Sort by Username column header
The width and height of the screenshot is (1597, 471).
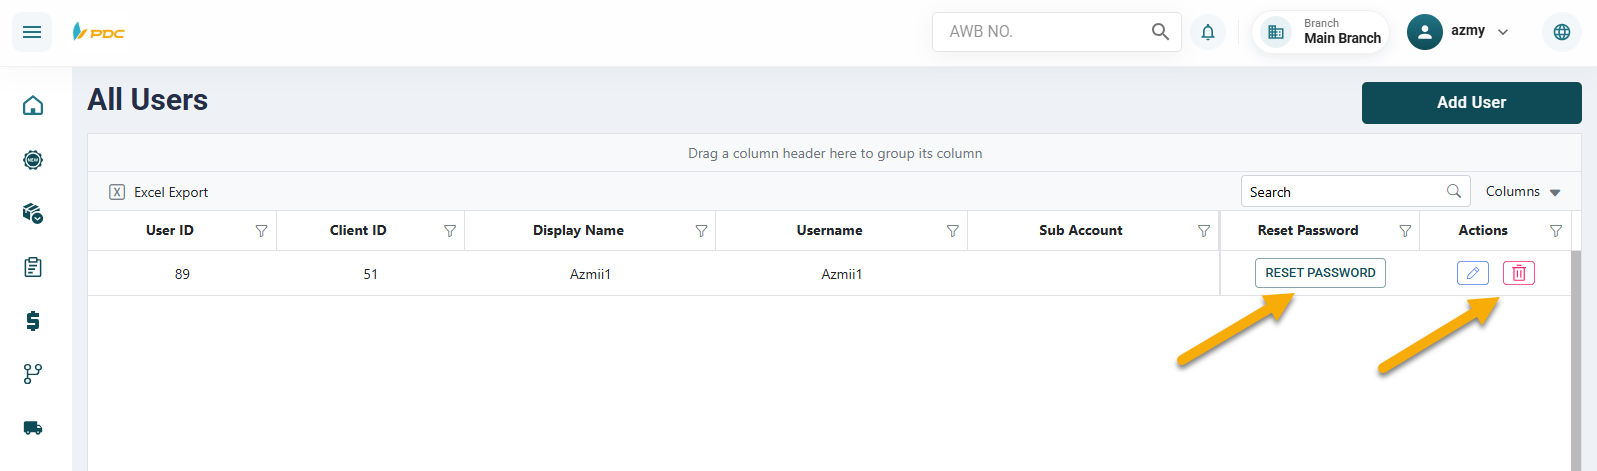tap(829, 230)
